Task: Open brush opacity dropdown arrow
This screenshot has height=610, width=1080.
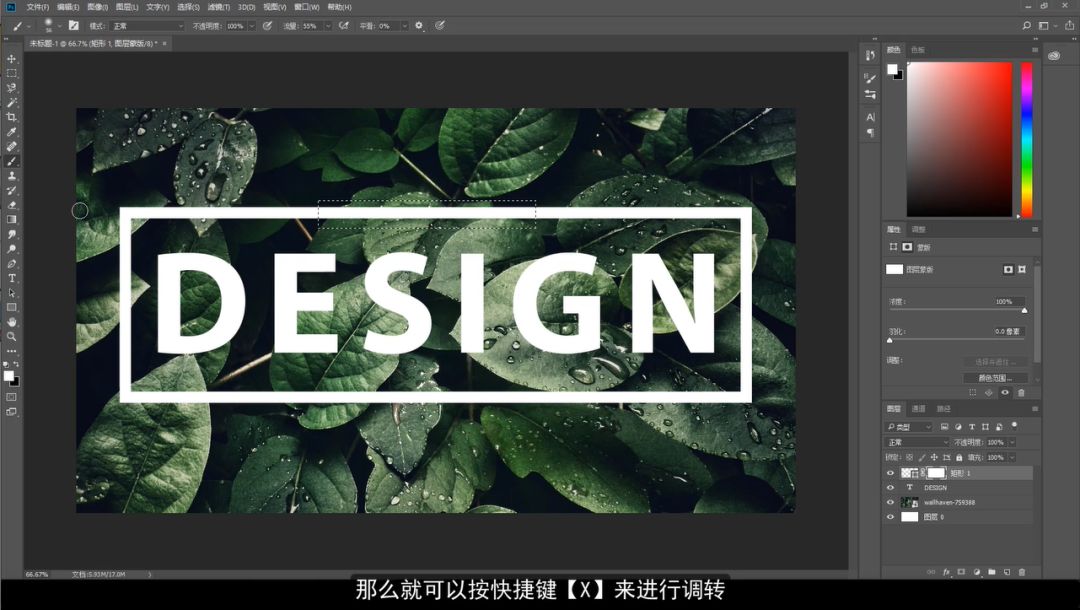Action: pos(251,25)
